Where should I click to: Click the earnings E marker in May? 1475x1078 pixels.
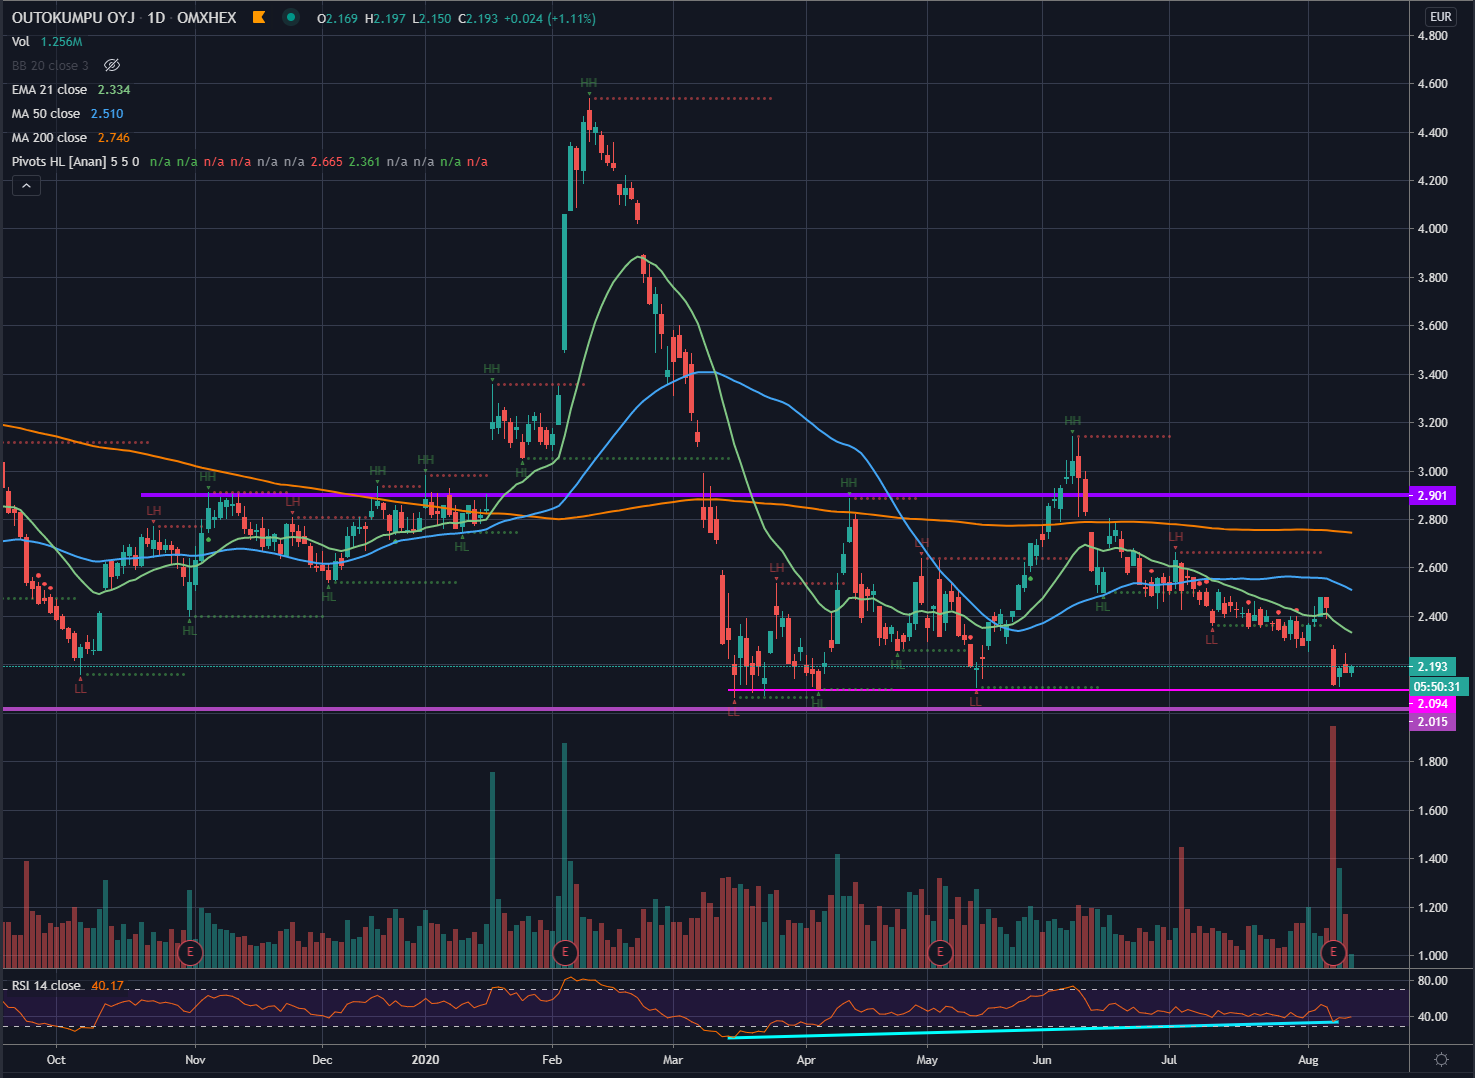click(939, 952)
